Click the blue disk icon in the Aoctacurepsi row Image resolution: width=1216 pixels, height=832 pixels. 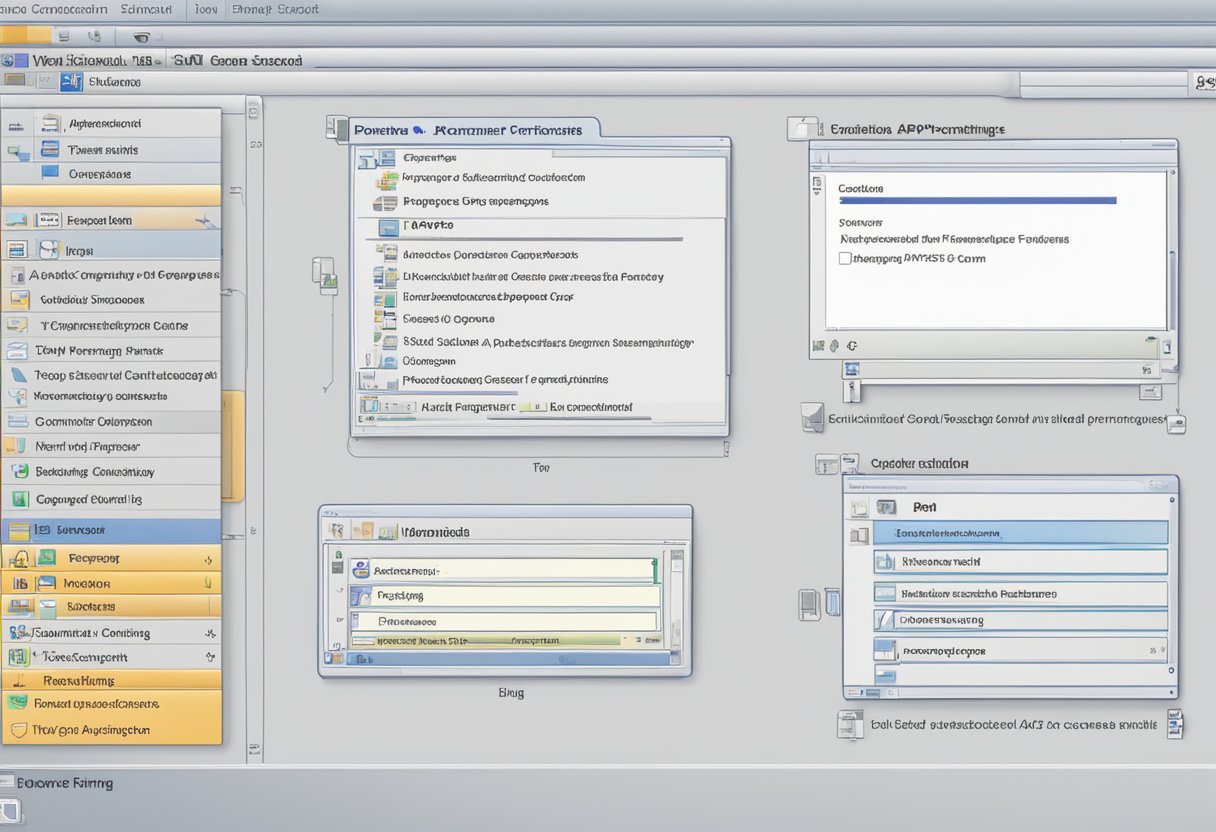click(362, 571)
